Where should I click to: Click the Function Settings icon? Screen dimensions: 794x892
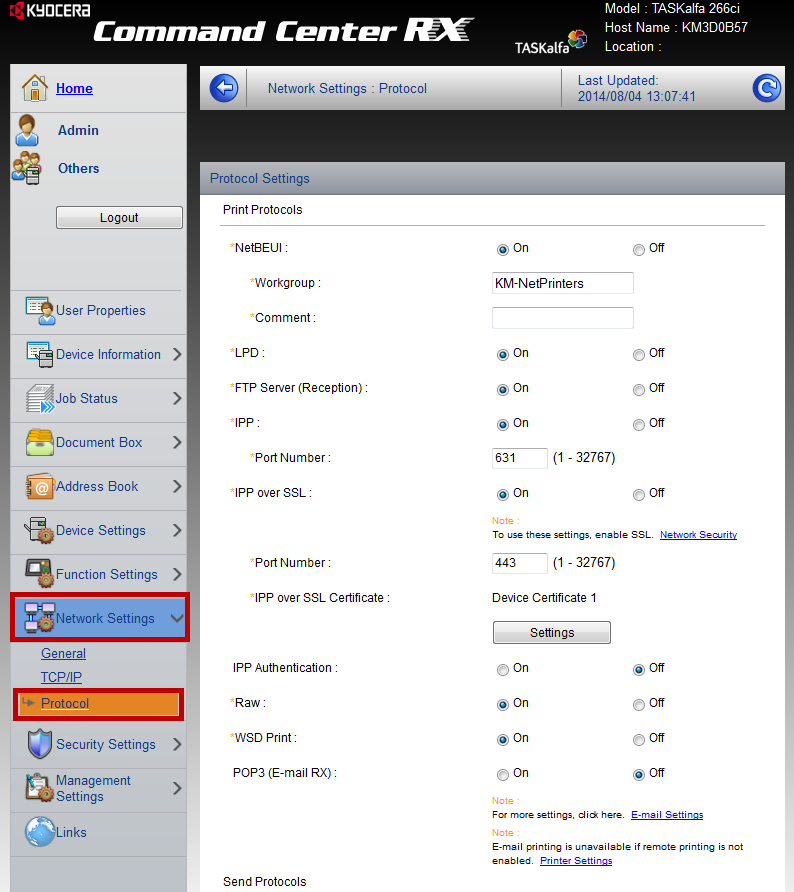click(40, 573)
